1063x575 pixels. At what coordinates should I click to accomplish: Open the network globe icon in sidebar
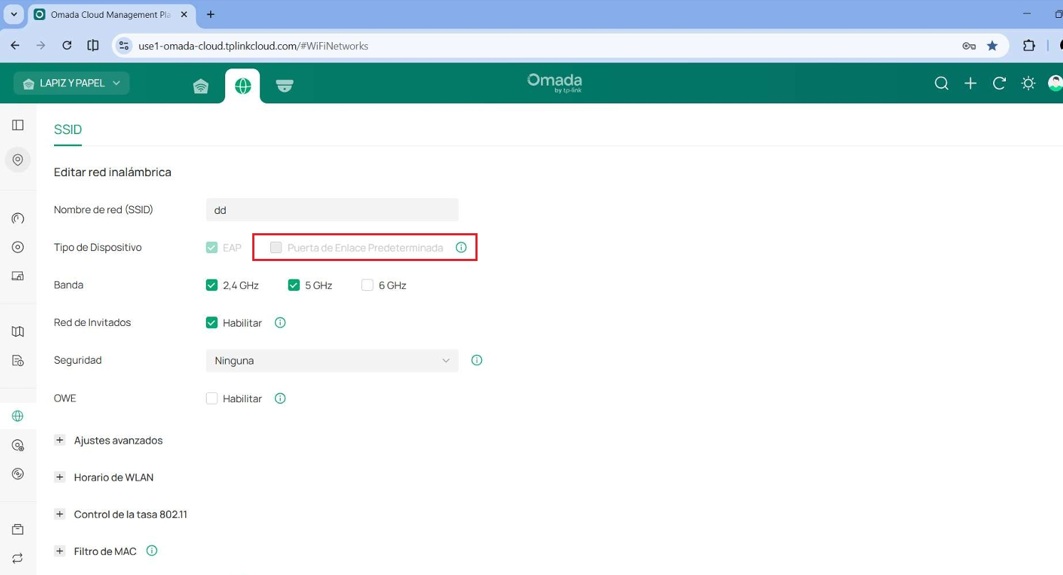point(18,416)
